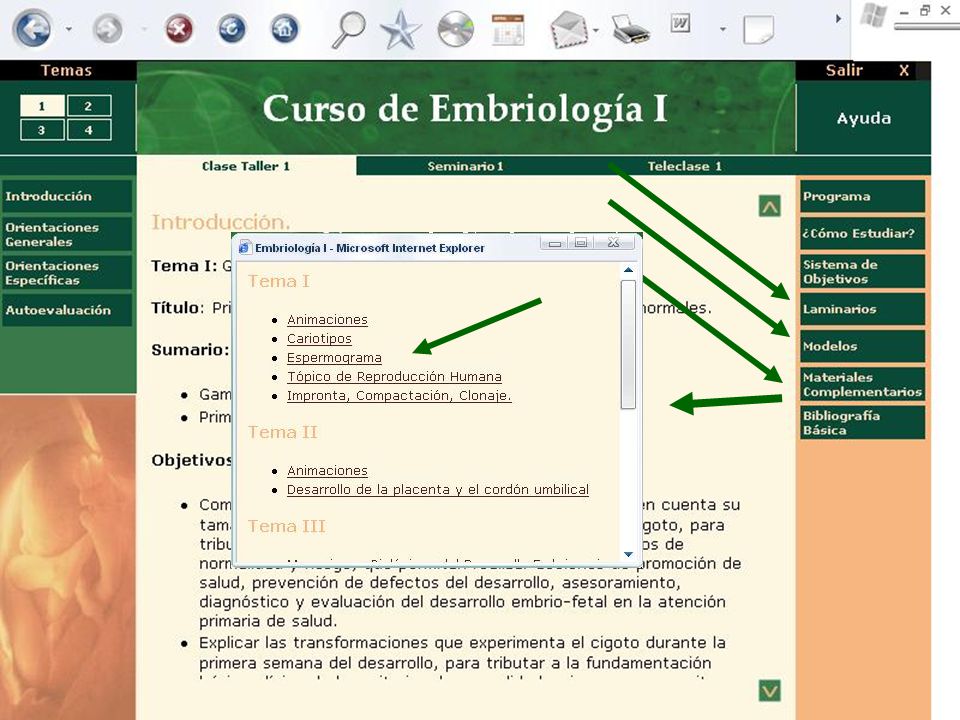Open the Mail envelope icon

pos(569,29)
